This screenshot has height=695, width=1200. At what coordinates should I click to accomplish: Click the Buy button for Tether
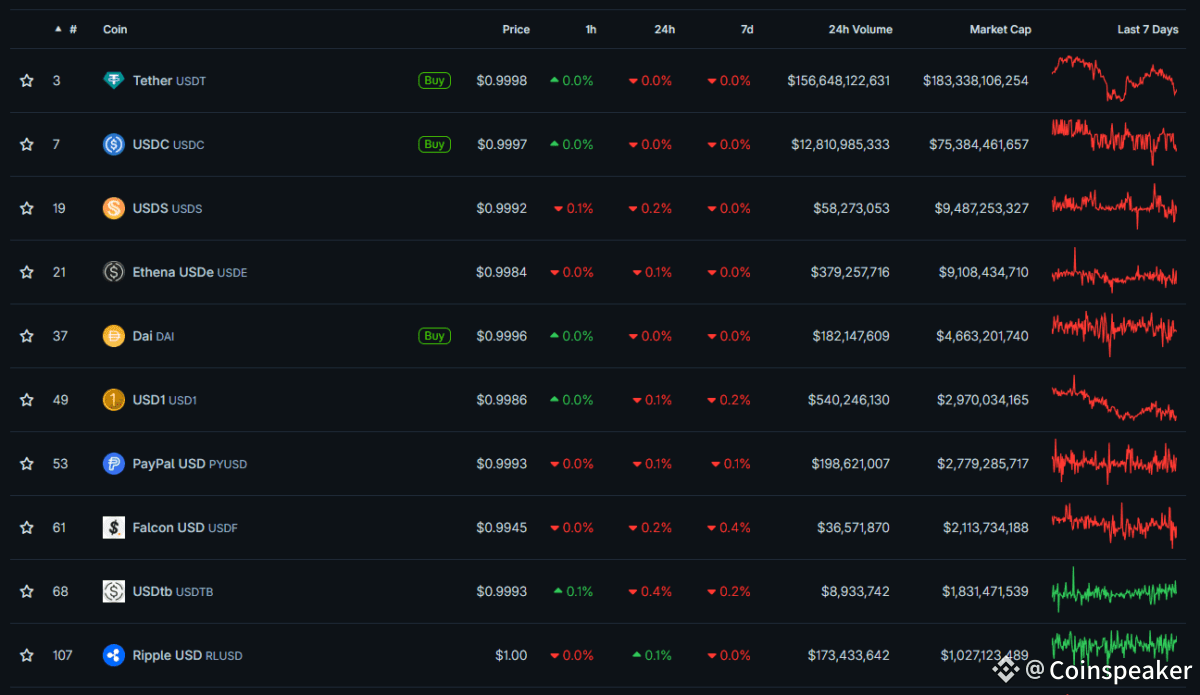pos(434,81)
